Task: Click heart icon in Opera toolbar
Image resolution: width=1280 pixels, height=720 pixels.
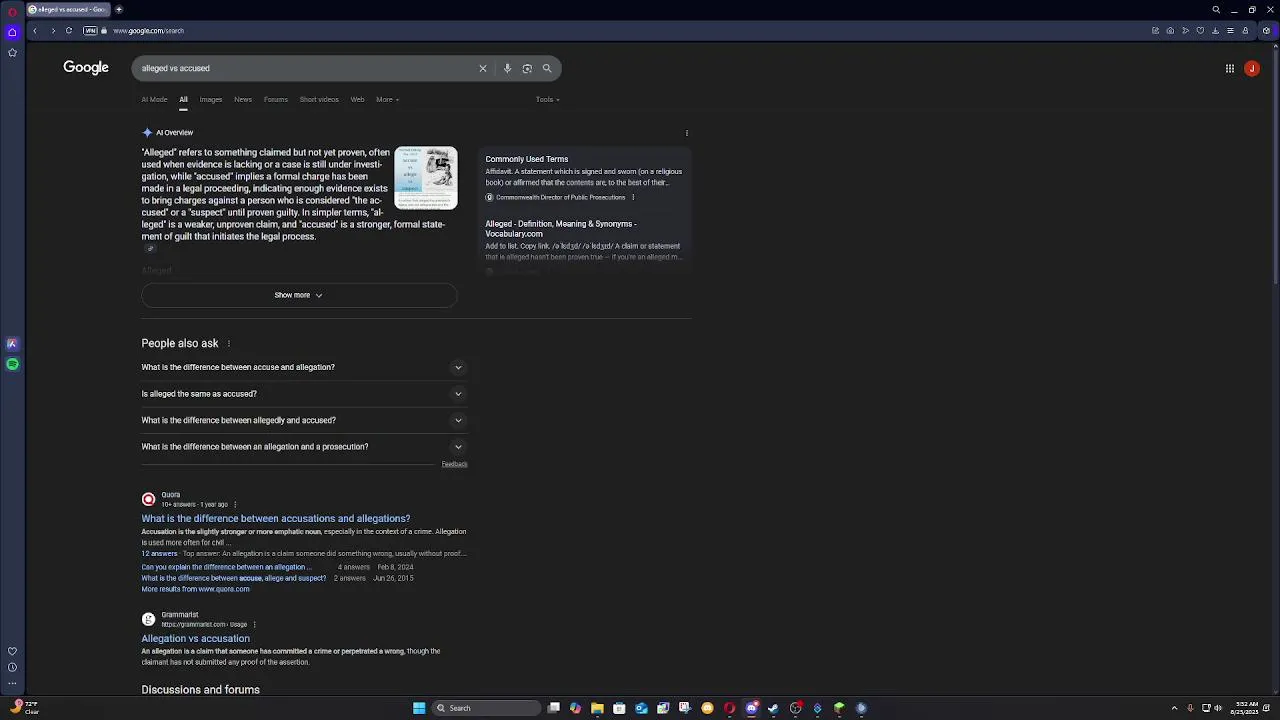Action: [x=1200, y=31]
